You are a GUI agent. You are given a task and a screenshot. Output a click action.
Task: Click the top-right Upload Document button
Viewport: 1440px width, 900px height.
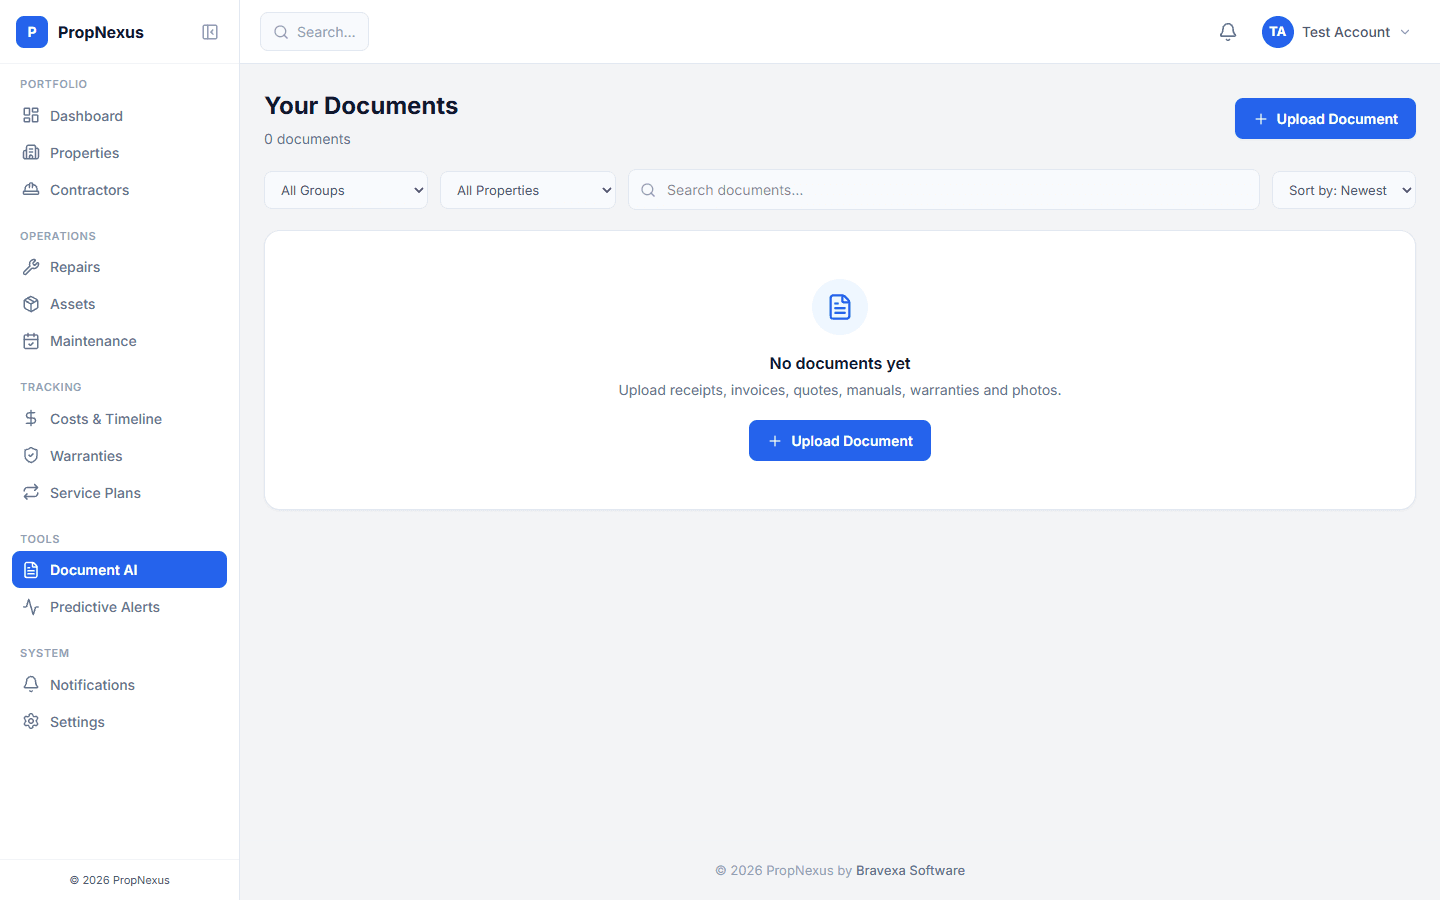[x=1325, y=119]
